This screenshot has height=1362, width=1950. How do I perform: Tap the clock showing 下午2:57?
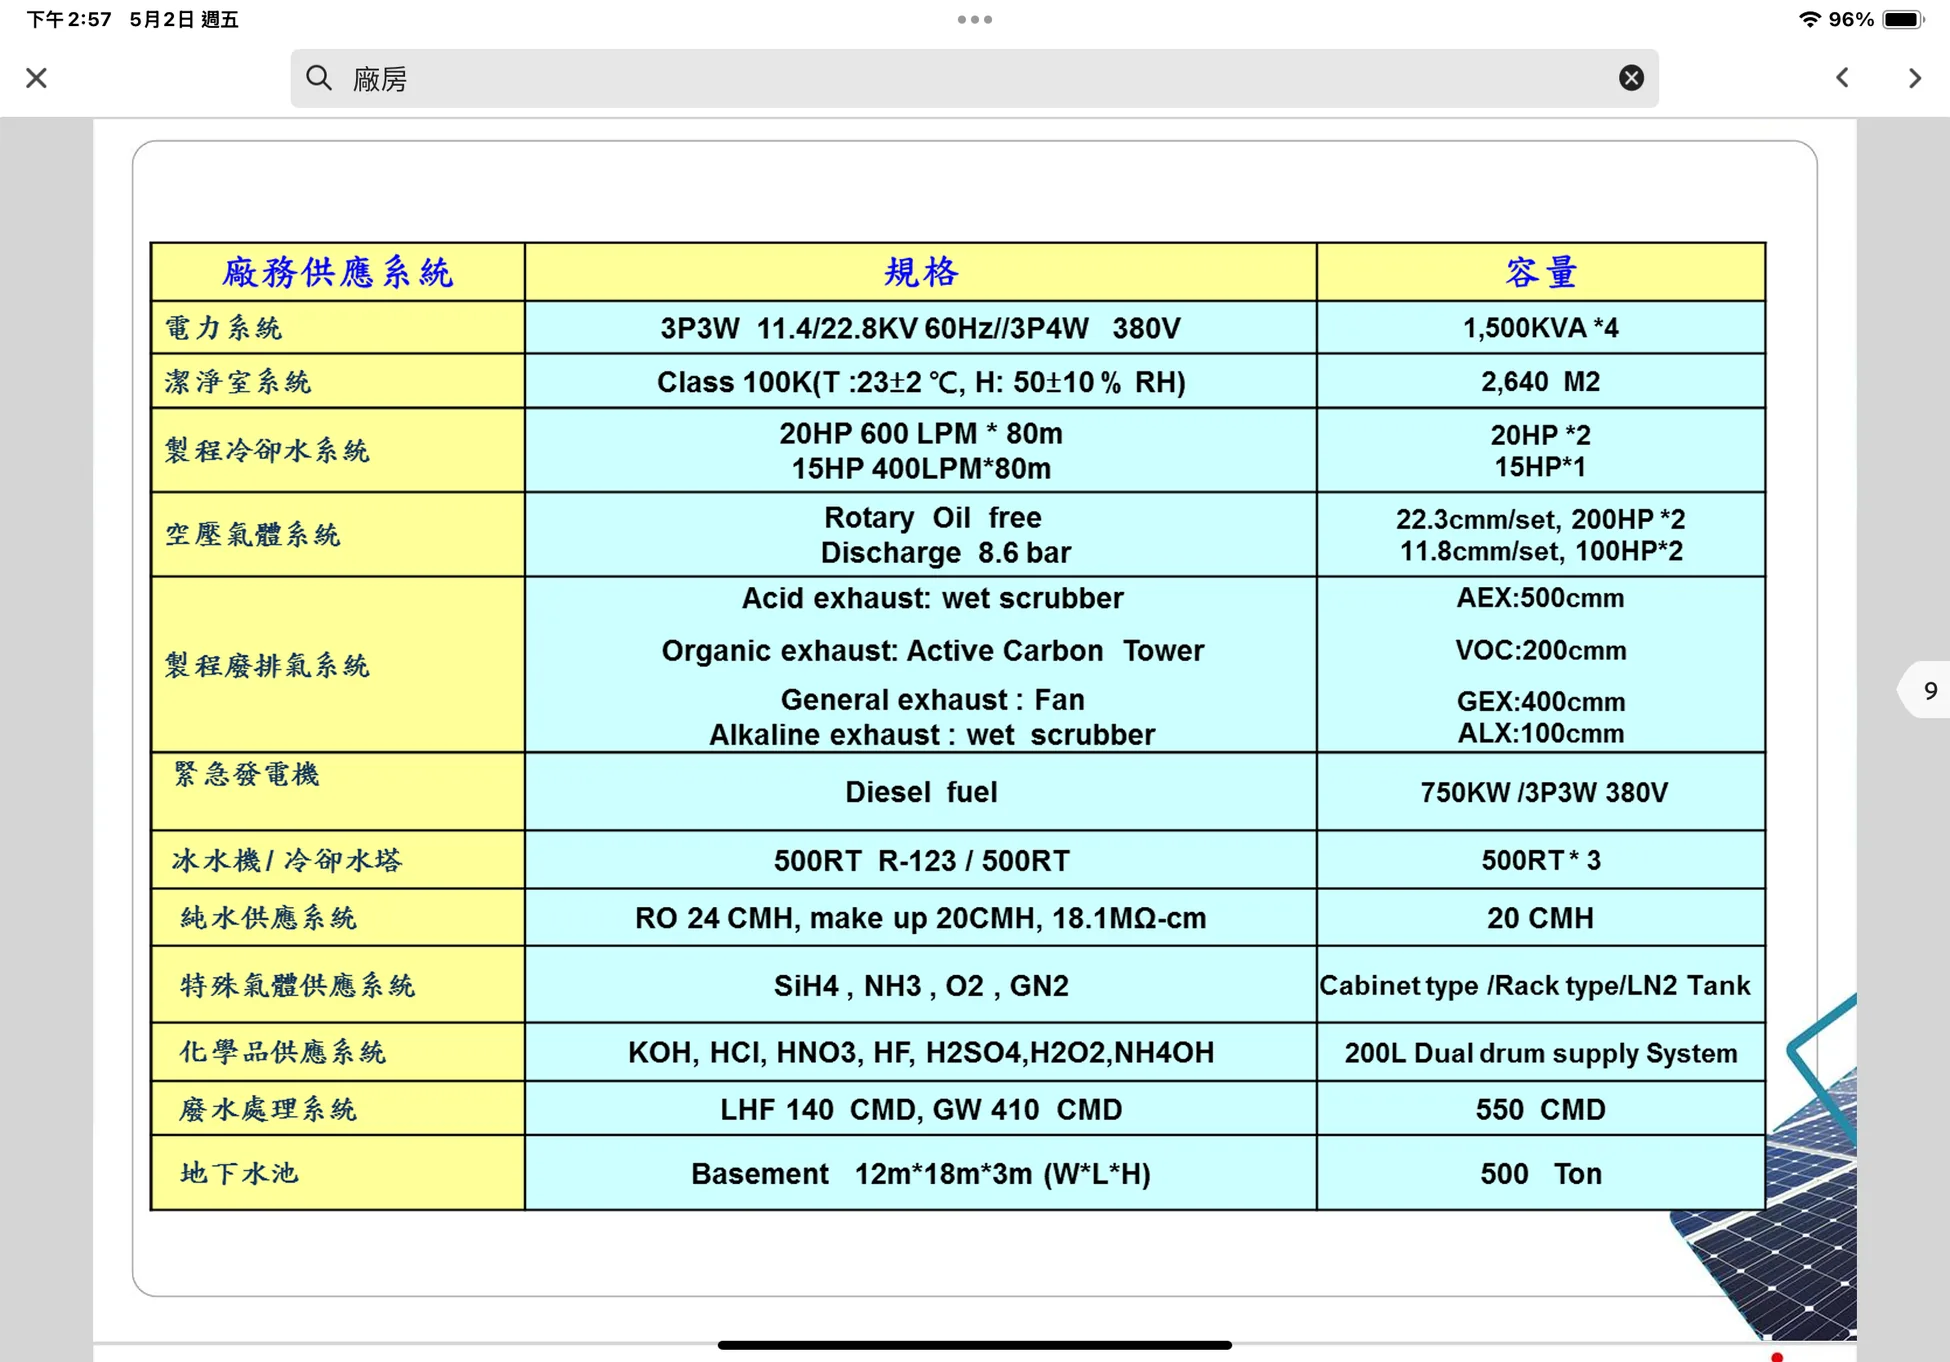pyautogui.click(x=69, y=19)
